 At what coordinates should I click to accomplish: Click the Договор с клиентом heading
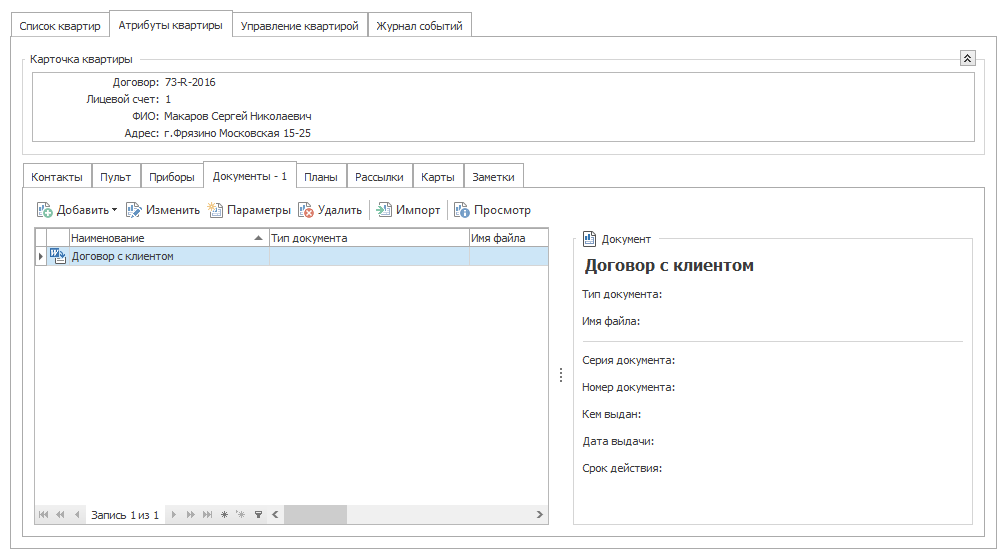click(669, 265)
